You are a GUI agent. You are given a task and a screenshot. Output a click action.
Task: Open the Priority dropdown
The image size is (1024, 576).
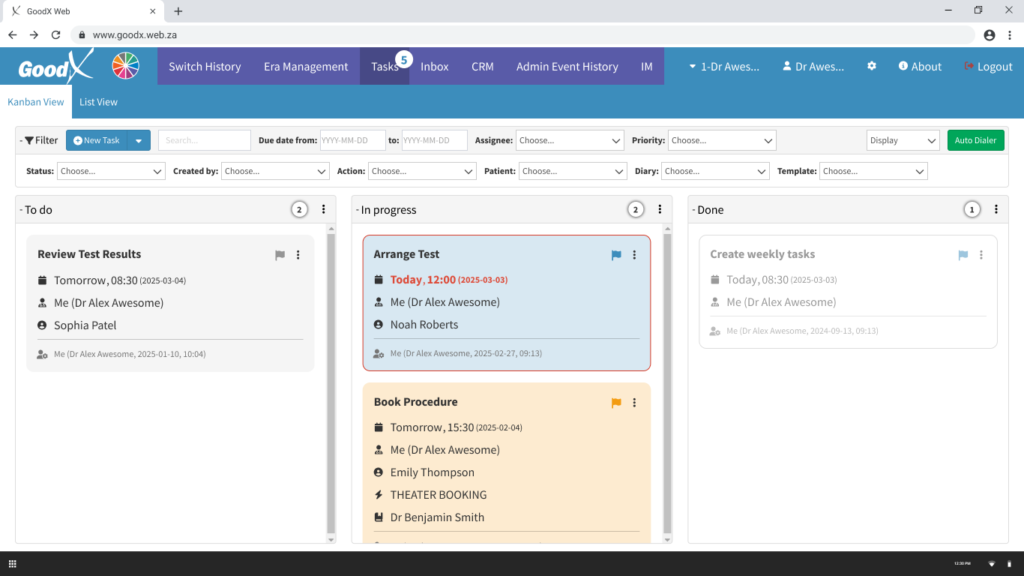(x=722, y=140)
